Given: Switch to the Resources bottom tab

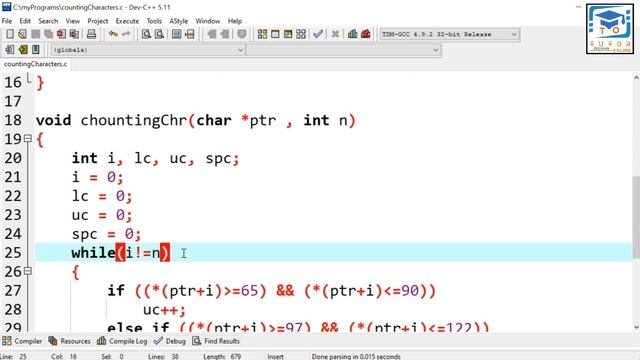Looking at the screenshot, I should tap(69, 341).
